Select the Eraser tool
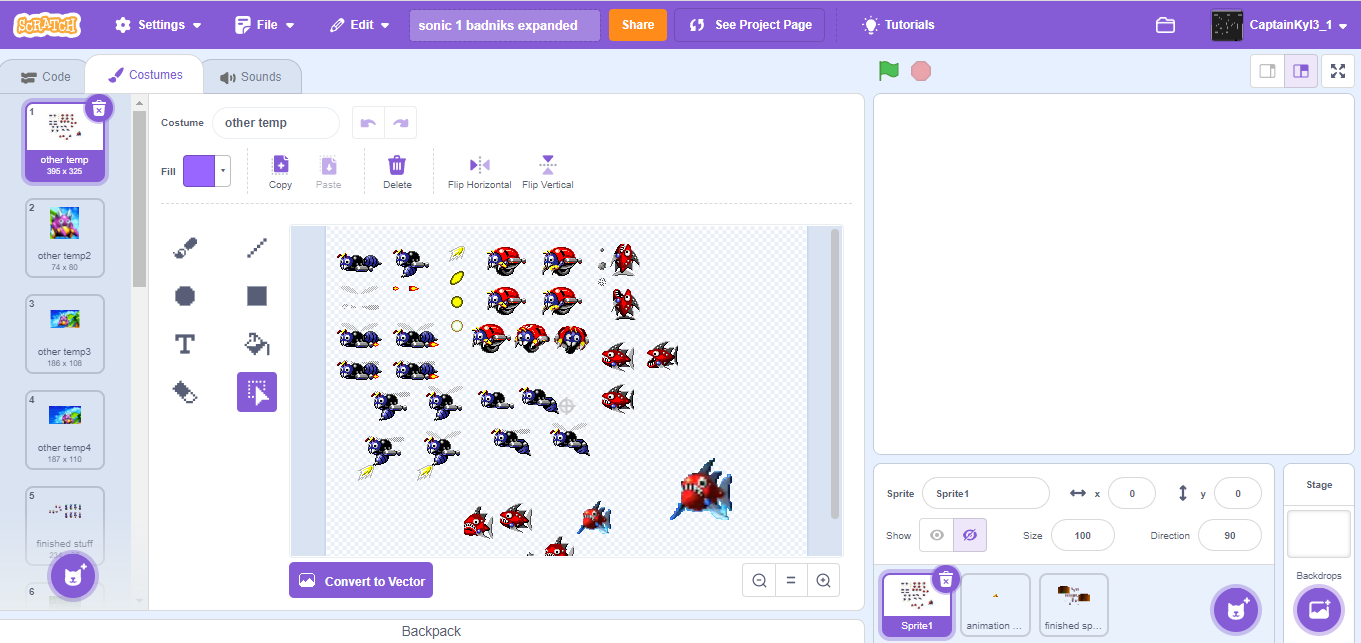1361x643 pixels. point(185,392)
